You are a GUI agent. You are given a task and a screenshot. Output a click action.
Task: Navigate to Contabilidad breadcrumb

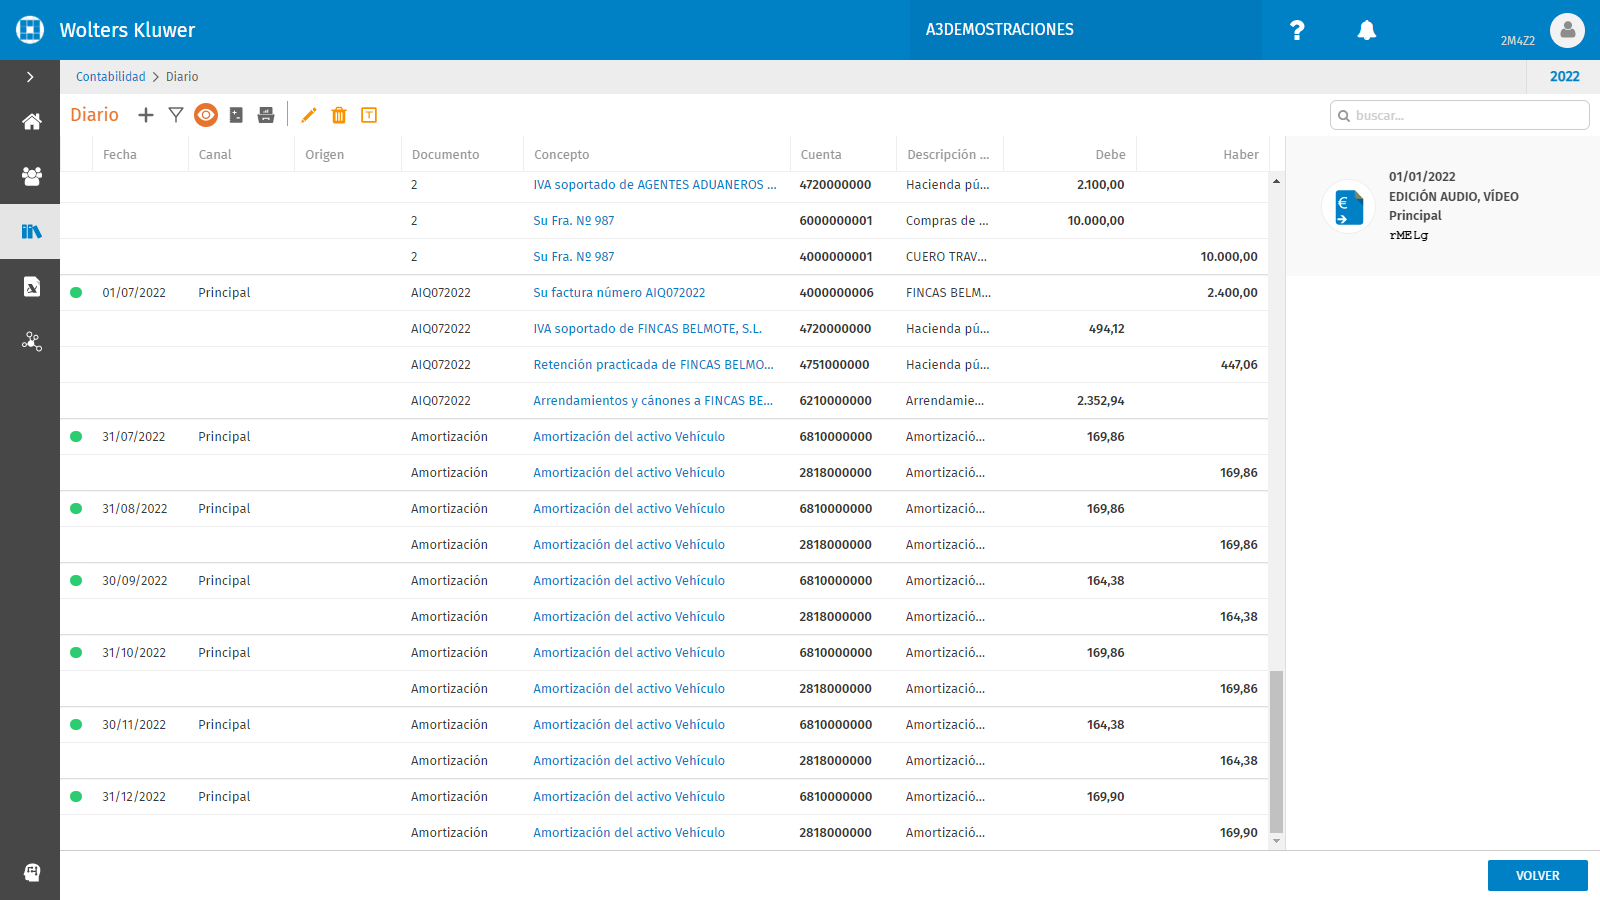click(x=111, y=77)
